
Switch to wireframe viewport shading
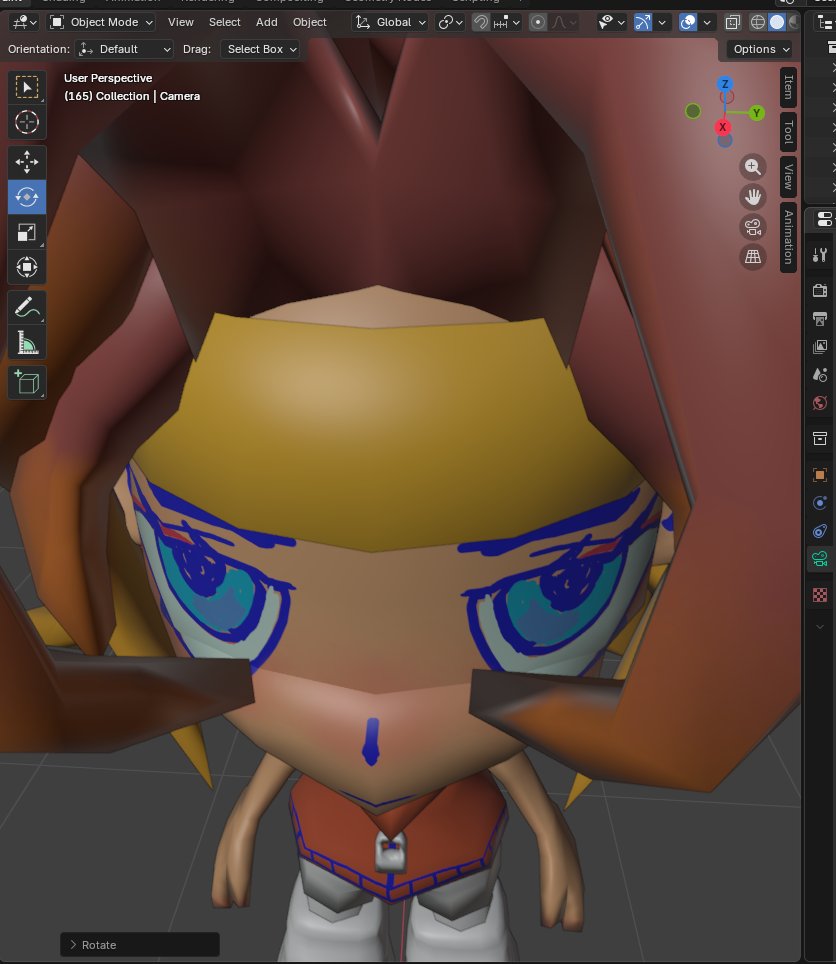pyautogui.click(x=758, y=23)
